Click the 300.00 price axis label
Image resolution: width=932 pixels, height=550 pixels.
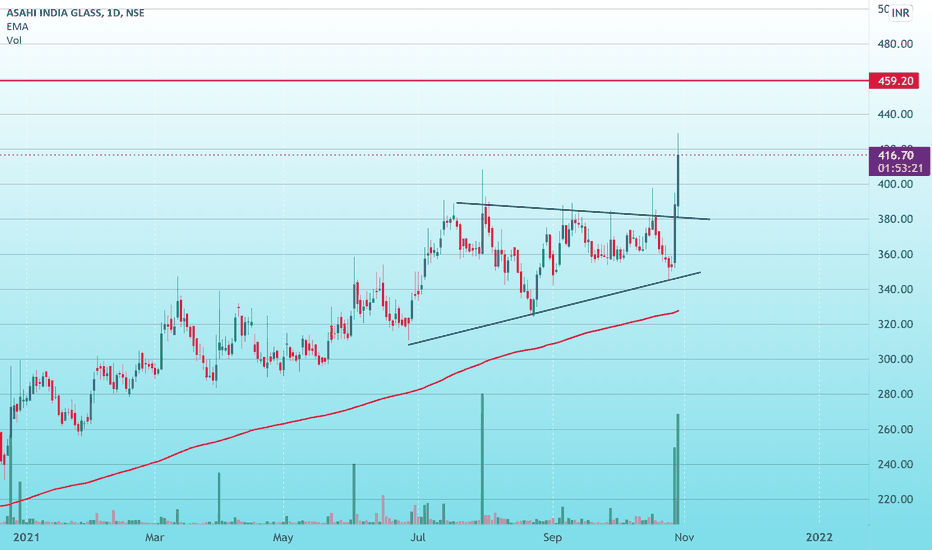(895, 359)
